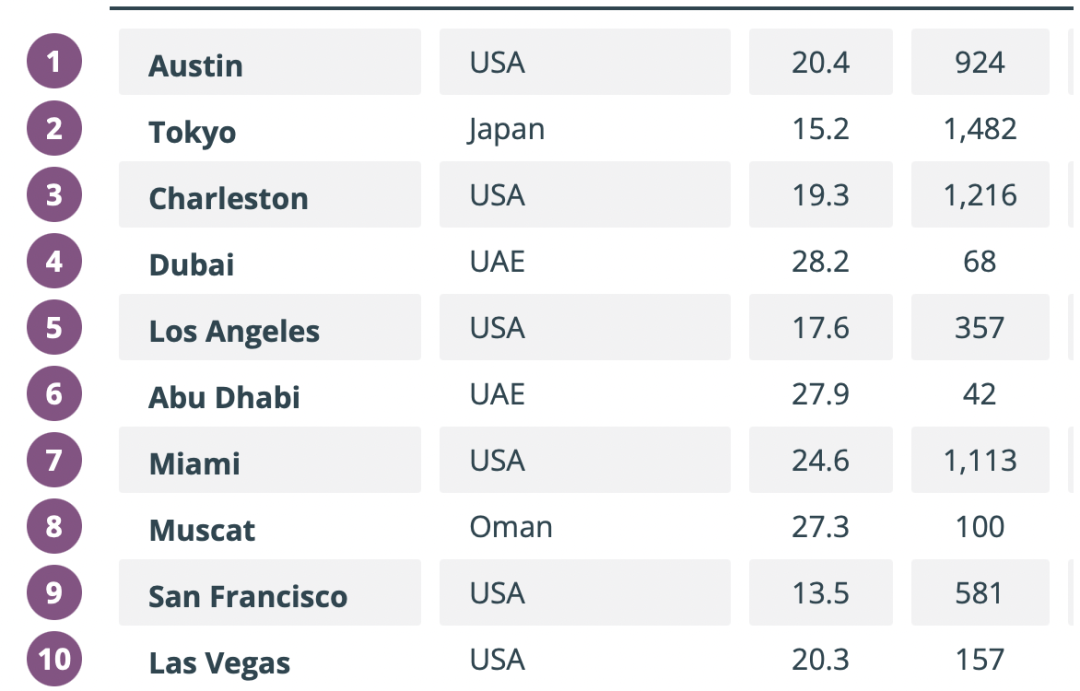Click the rank 2 purple badge
Viewport: 1080px width, 691px height.
54,128
